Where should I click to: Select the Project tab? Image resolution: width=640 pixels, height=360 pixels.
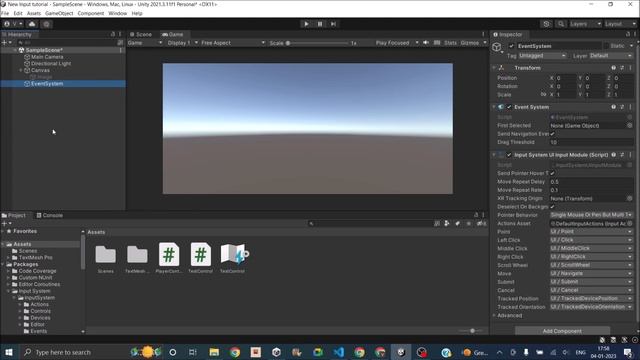click(x=14, y=215)
